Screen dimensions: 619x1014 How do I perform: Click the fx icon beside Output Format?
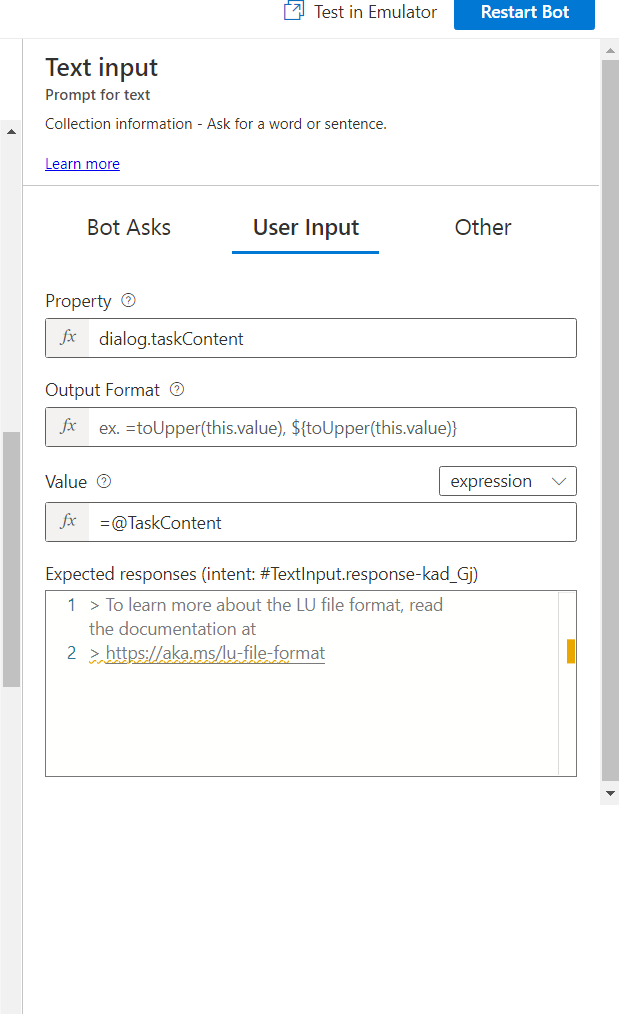tap(66, 426)
